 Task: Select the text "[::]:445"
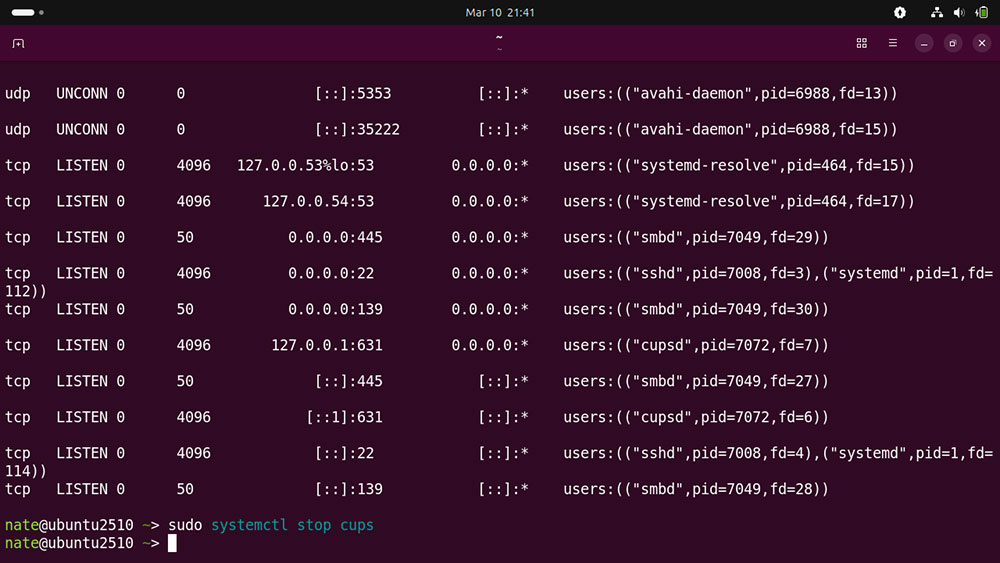tap(349, 381)
